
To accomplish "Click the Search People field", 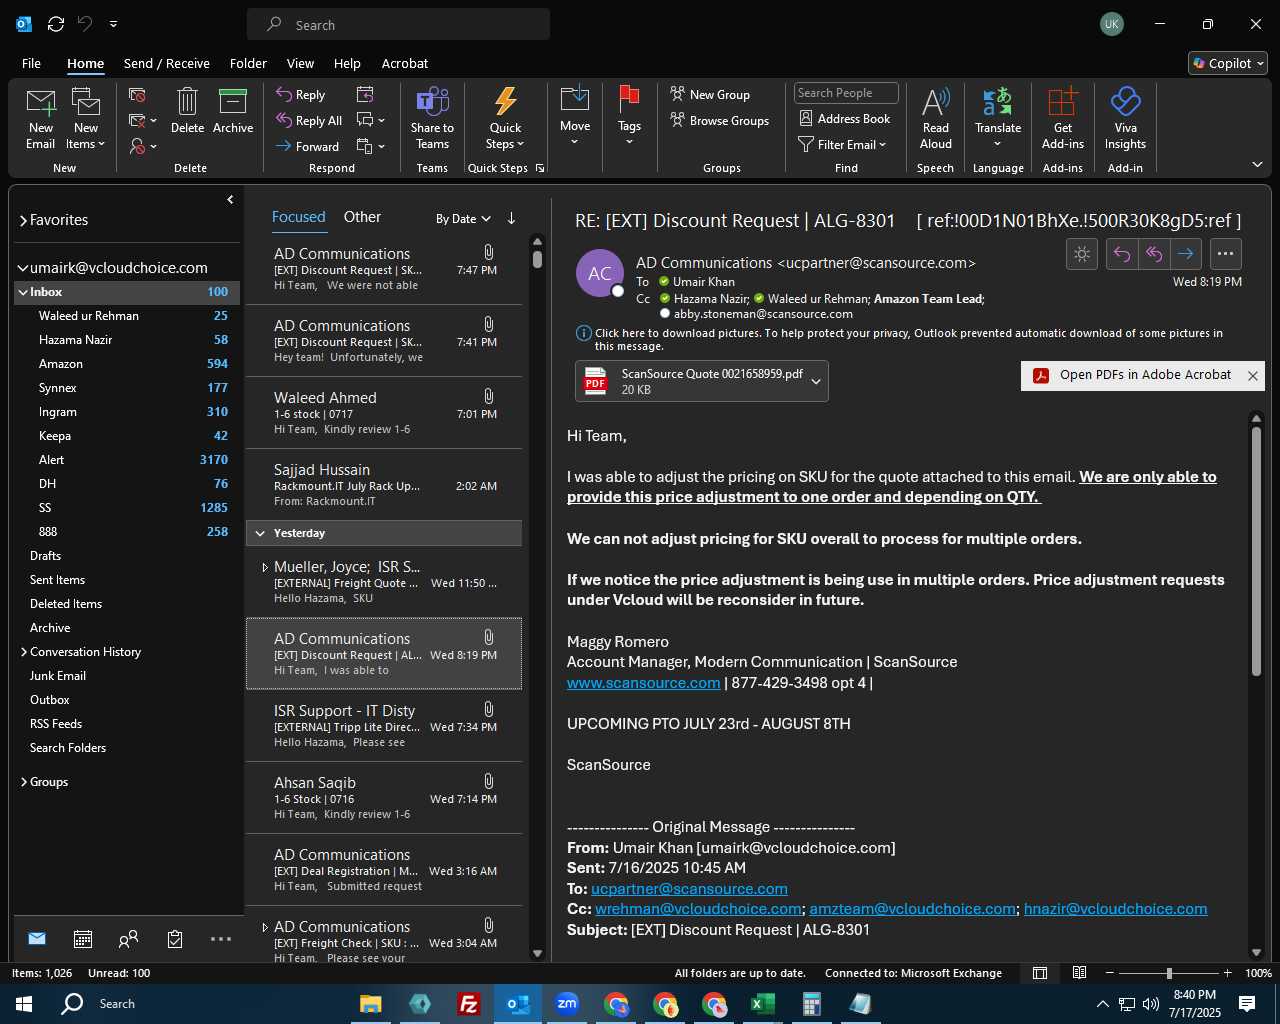I will coord(846,93).
